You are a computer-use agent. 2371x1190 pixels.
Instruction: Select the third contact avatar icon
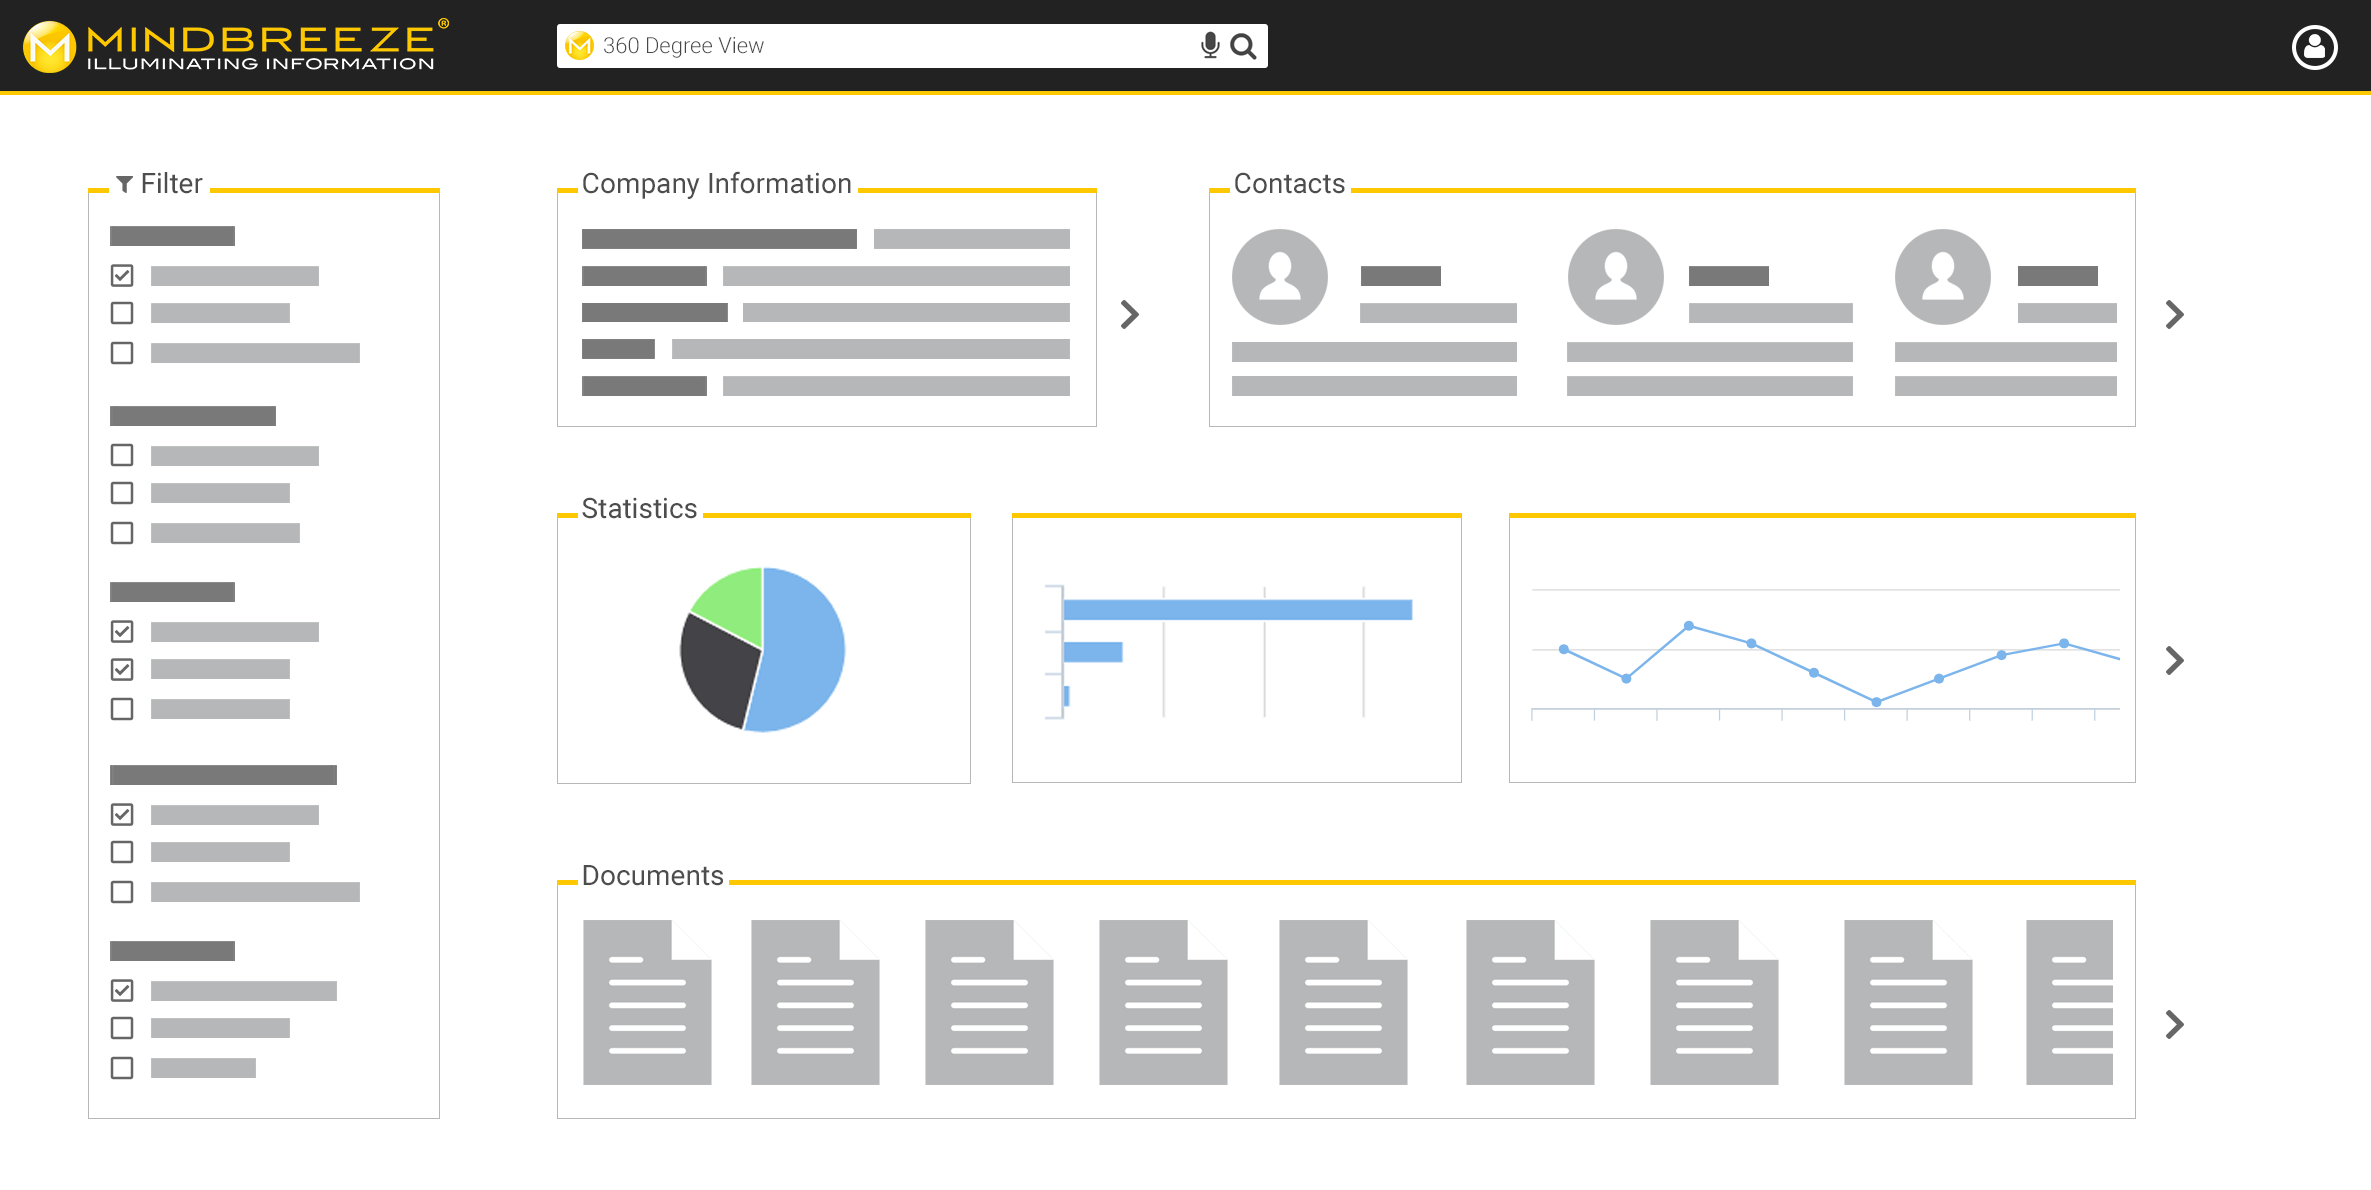pos(1942,277)
